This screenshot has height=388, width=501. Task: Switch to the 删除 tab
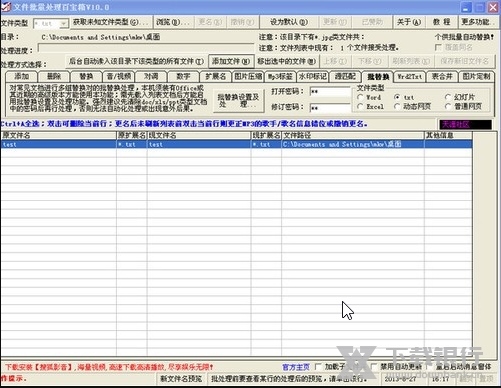point(54,76)
